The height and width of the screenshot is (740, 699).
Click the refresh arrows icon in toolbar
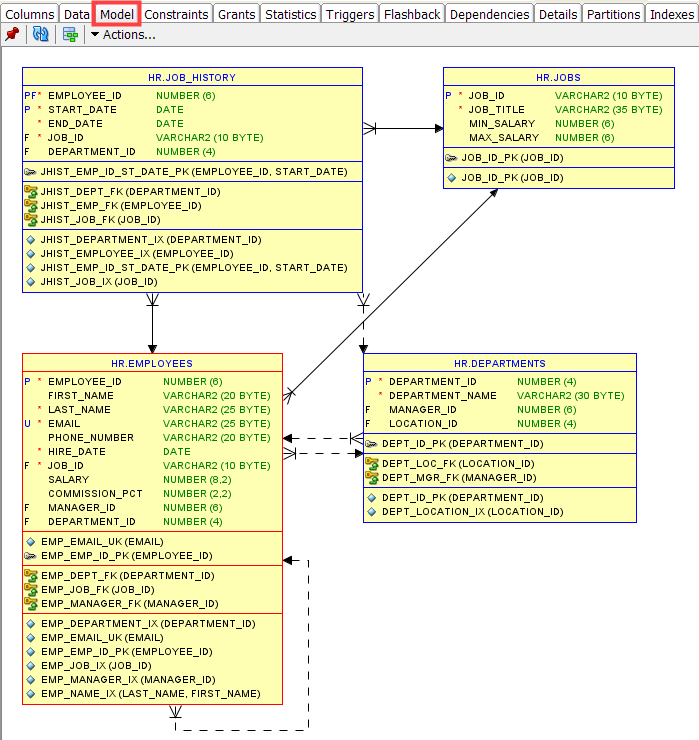pyautogui.click(x=41, y=34)
